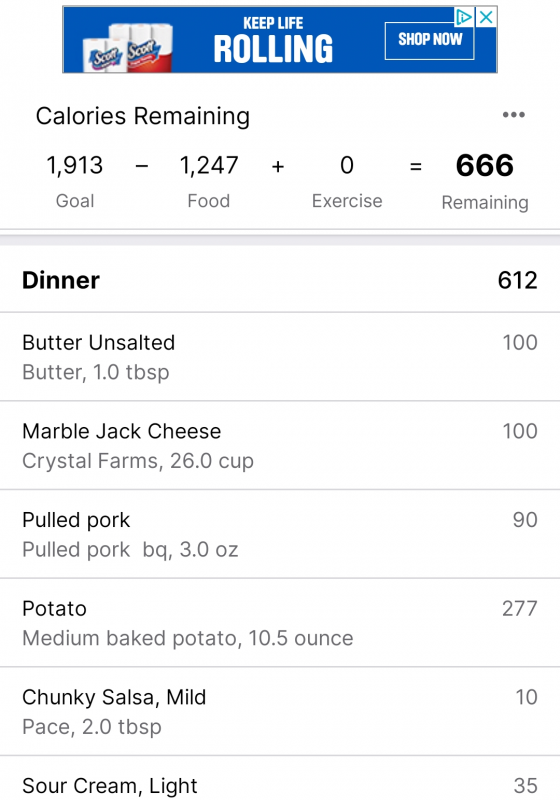This screenshot has height=800, width=560.
Task: Tap the 666 Remaining calories figure
Action: coord(485,165)
